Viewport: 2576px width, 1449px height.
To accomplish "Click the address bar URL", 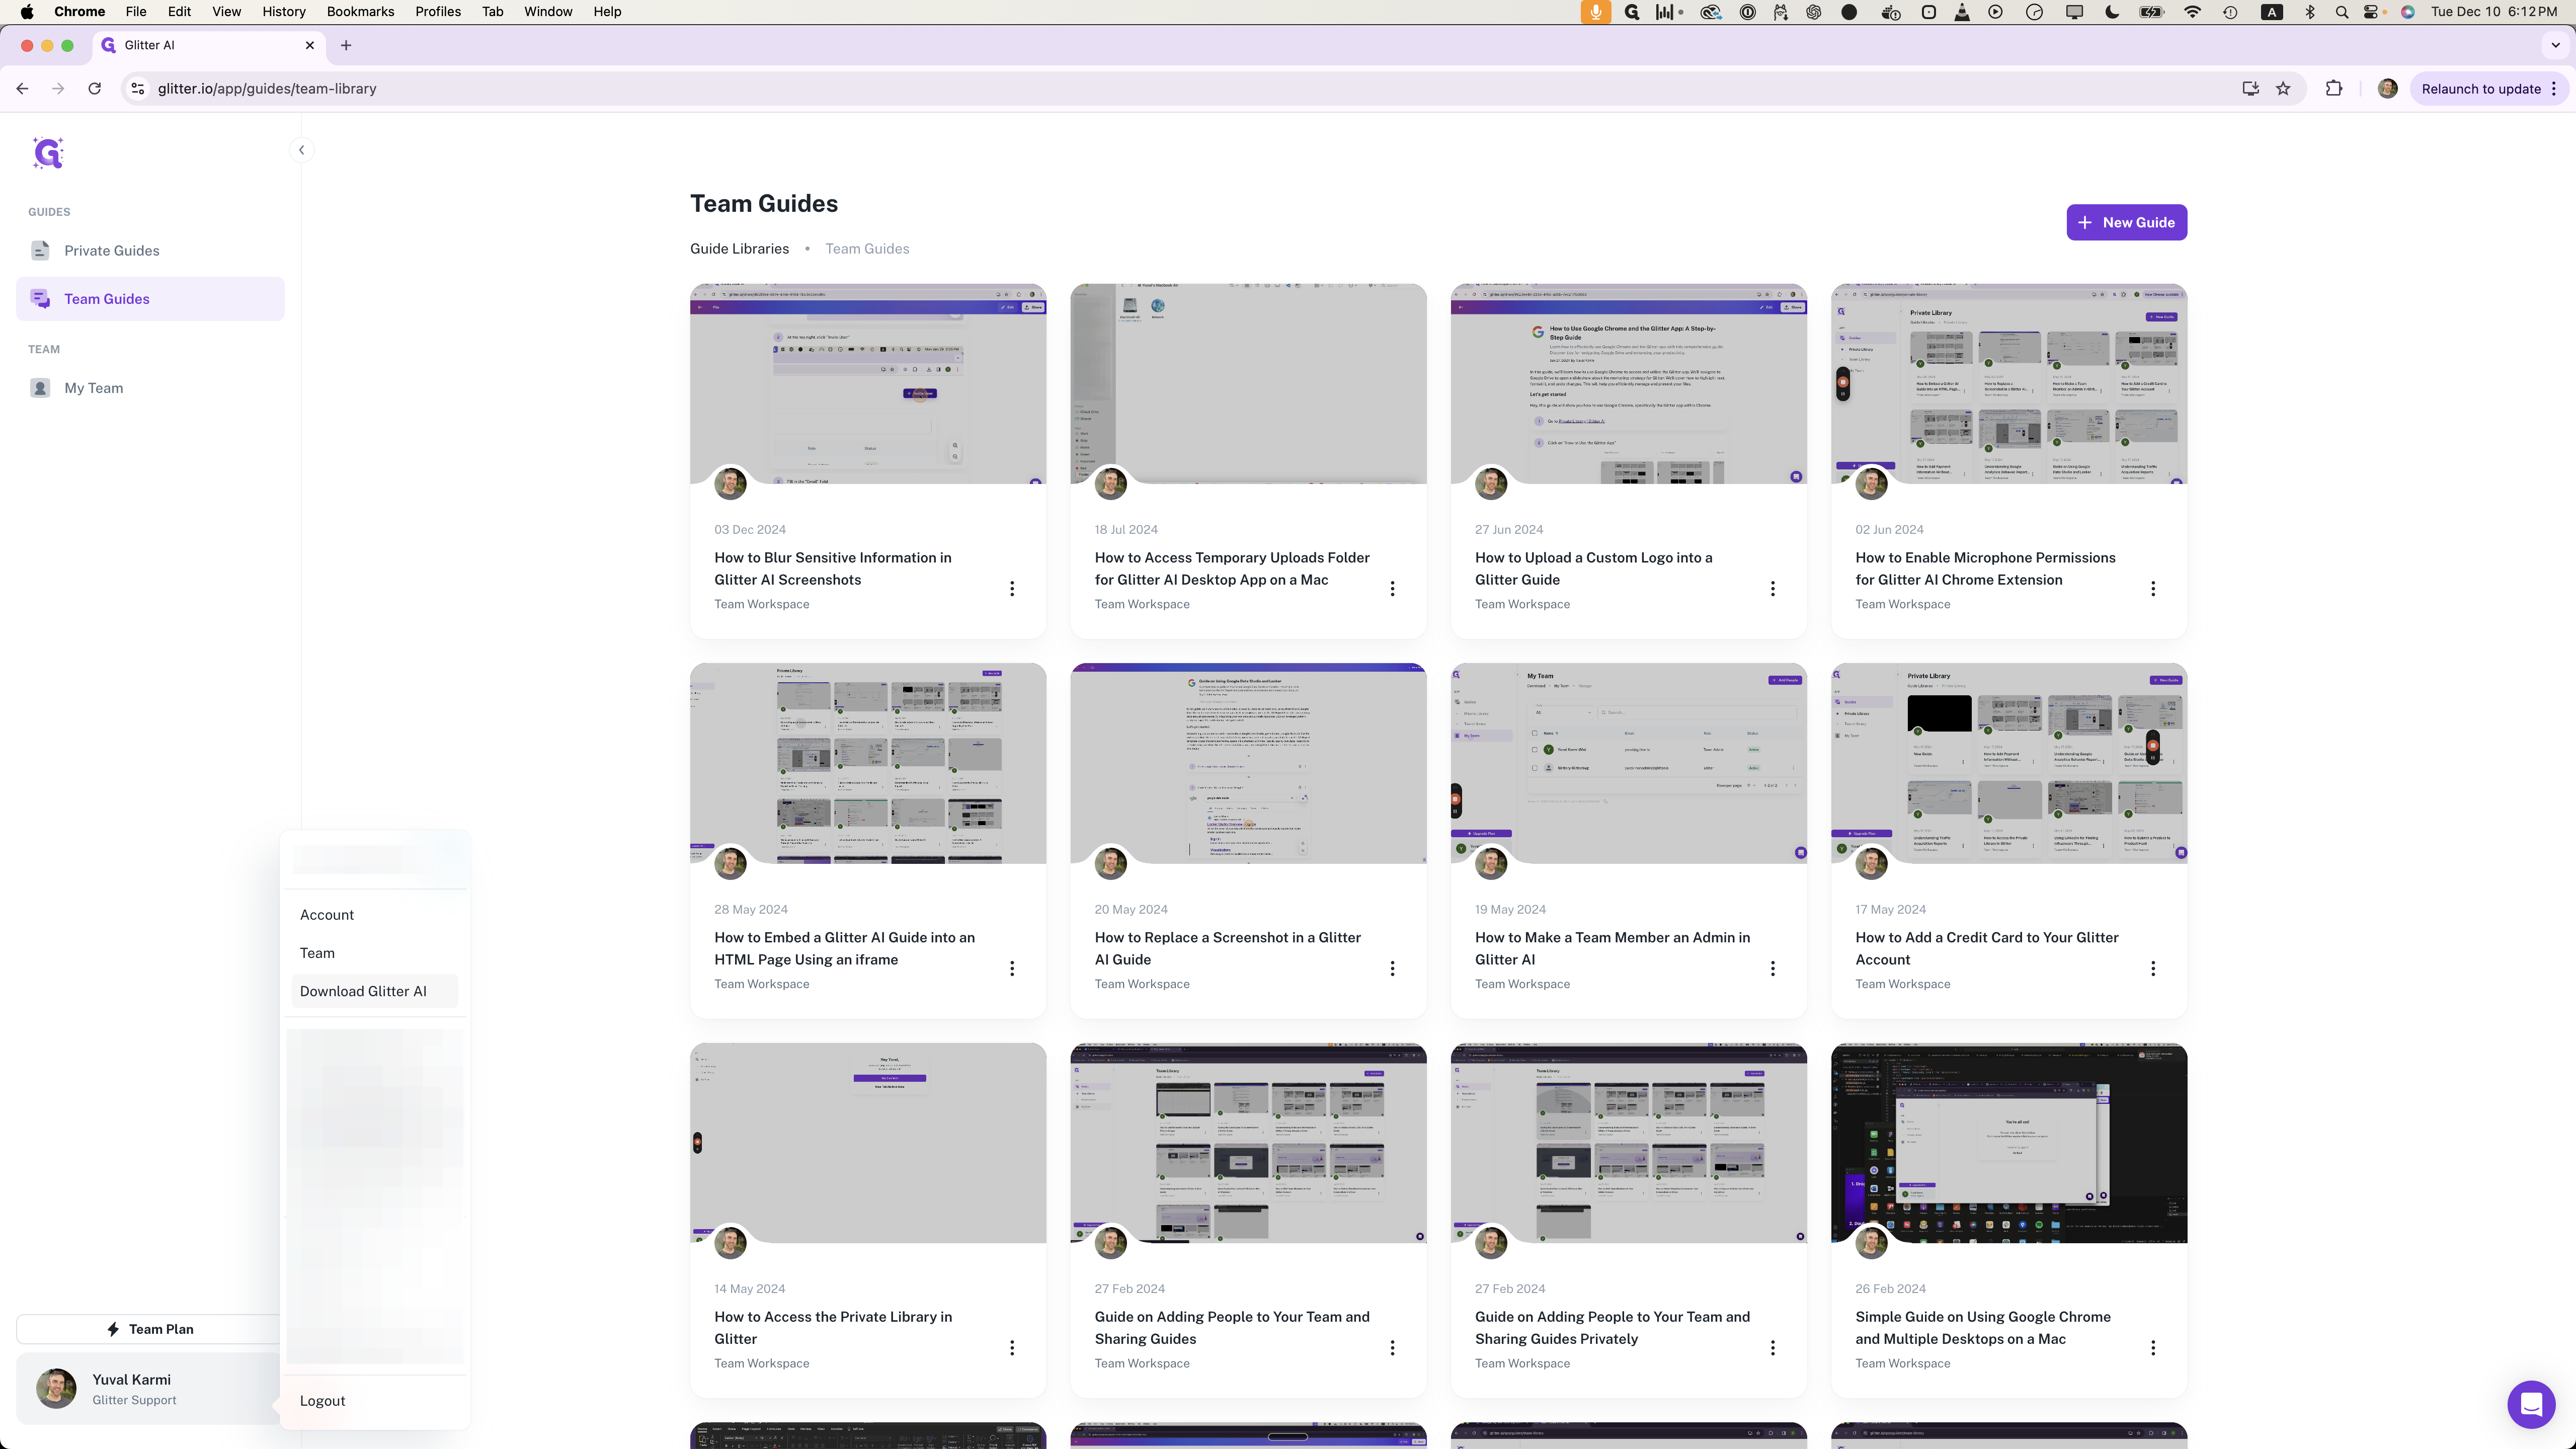I will click(x=267, y=89).
